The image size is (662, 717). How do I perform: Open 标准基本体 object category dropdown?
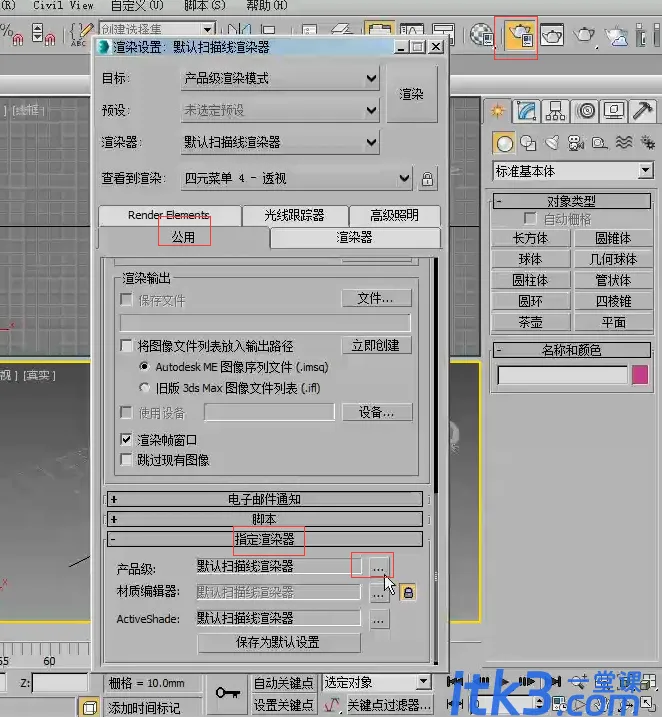click(573, 171)
